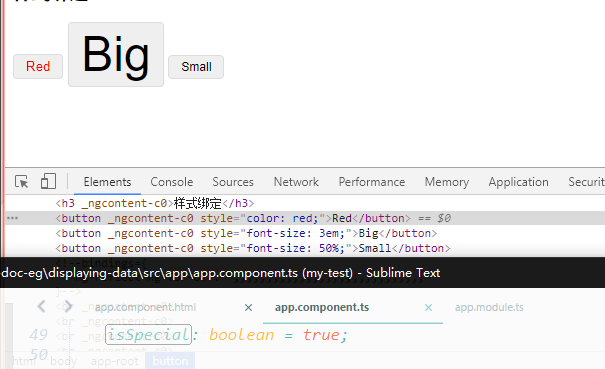Image resolution: width=605 pixels, height=369 pixels.
Task: Switch to app.component.html tab in Sublime Text
Action: (145, 307)
